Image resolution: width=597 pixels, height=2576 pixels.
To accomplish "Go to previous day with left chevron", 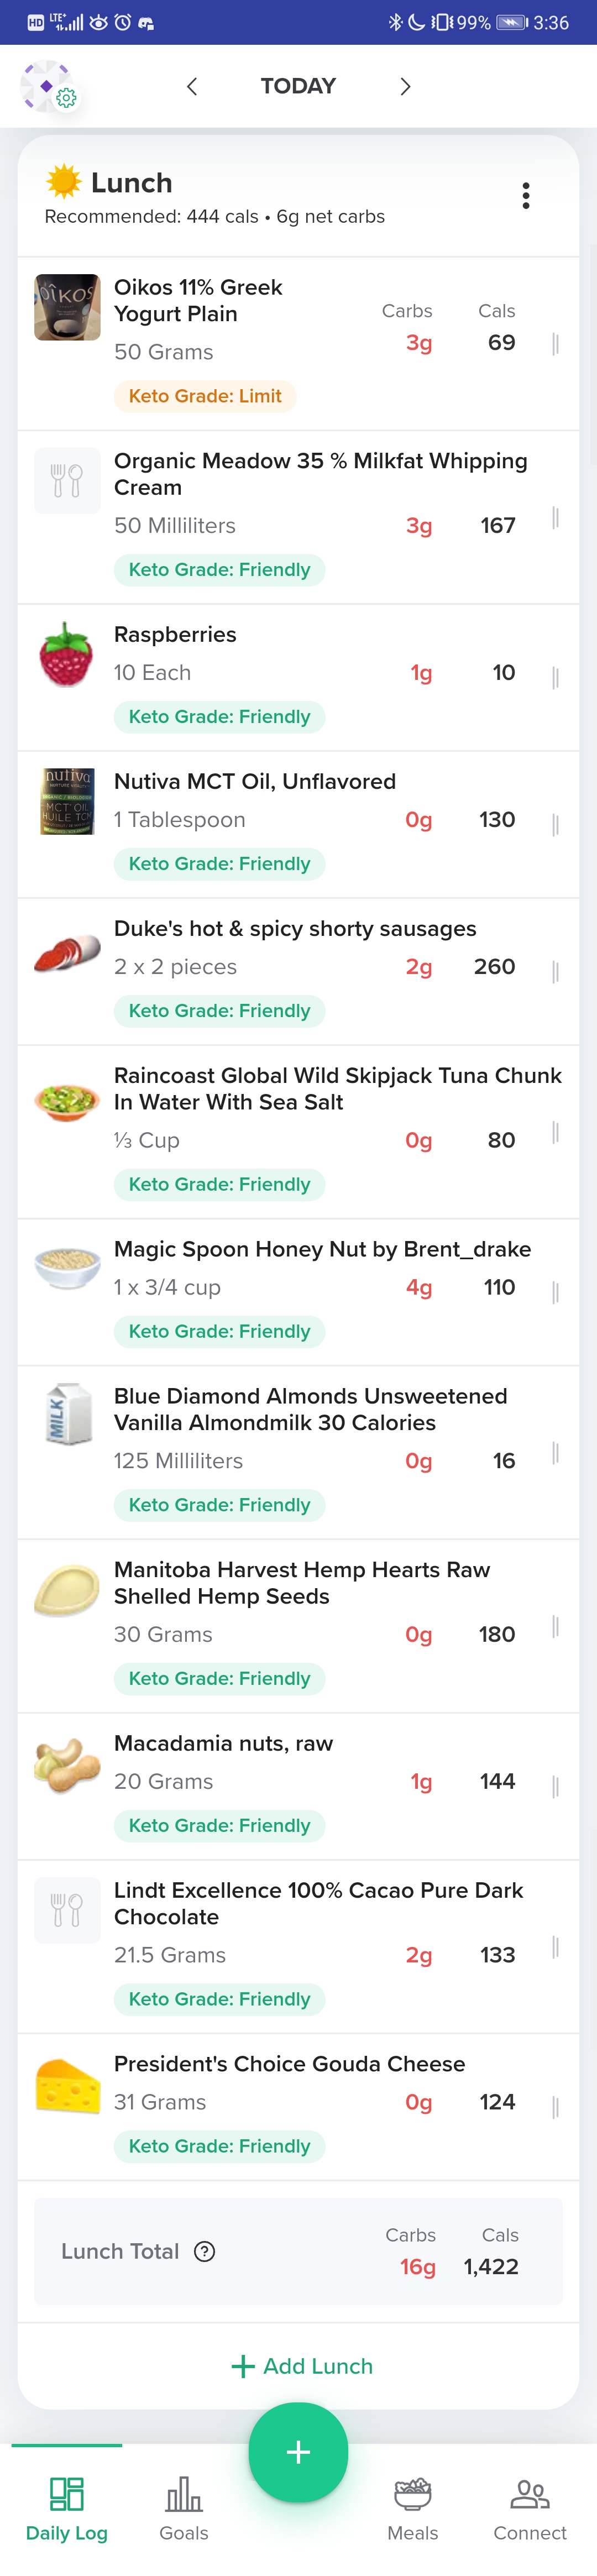I will tap(192, 87).
